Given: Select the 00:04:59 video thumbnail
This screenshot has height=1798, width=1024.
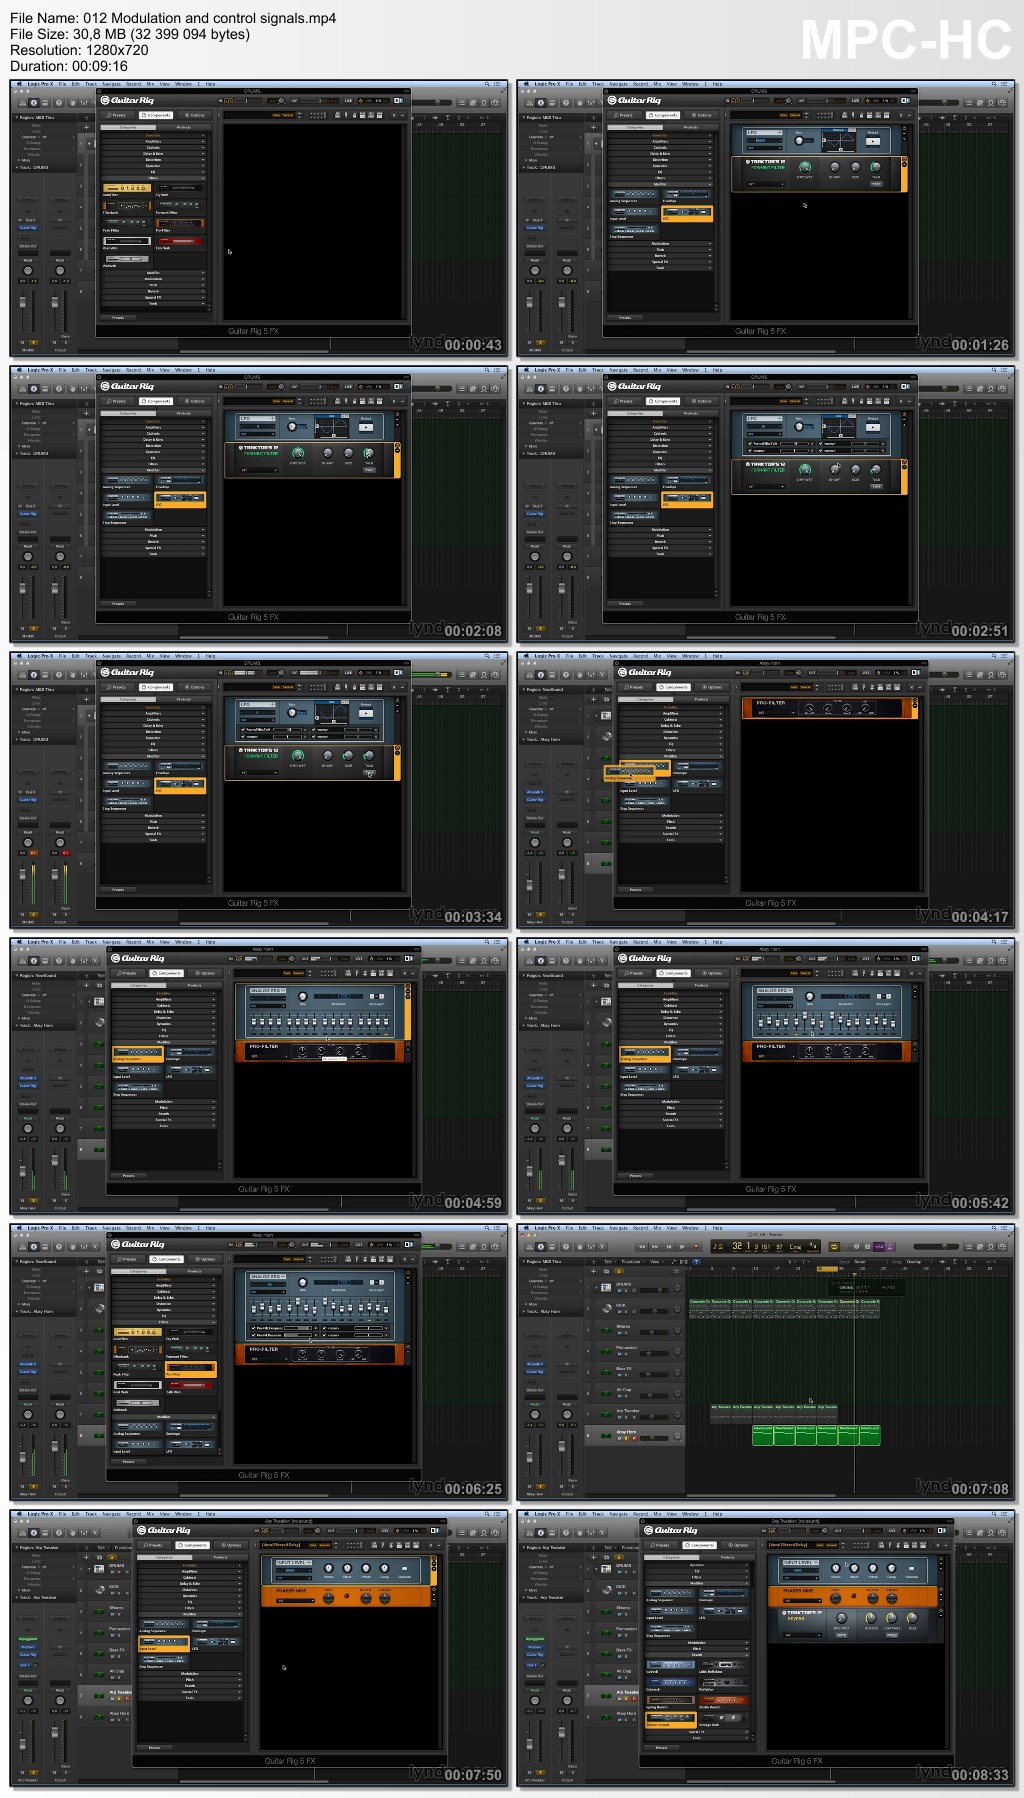Looking at the screenshot, I should [258, 1076].
